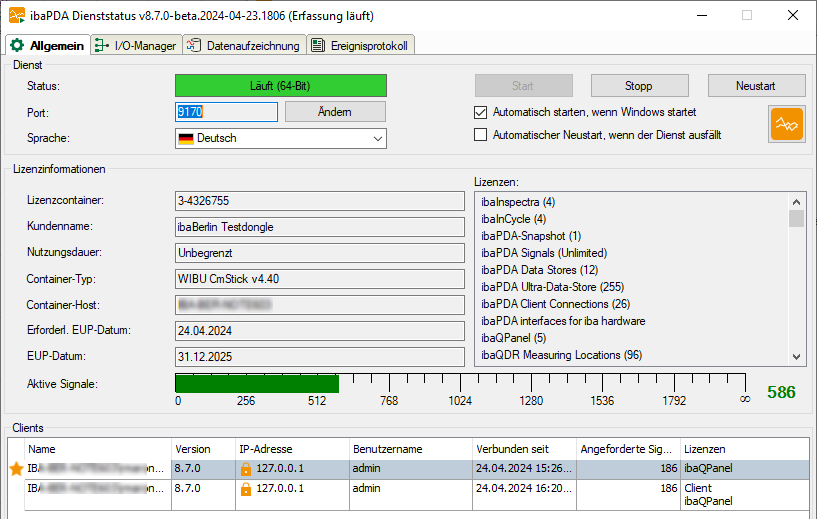Viewport: 817px width, 519px height.
Task: Select 'ibaPDA Data Stores (12)' license entry
Action: 539,270
